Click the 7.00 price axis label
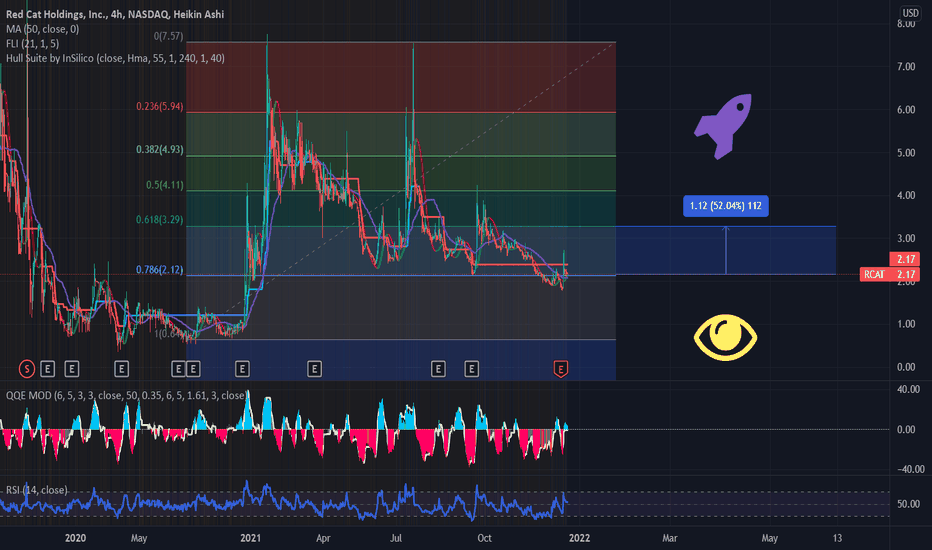This screenshot has width=932, height=550. (x=906, y=67)
